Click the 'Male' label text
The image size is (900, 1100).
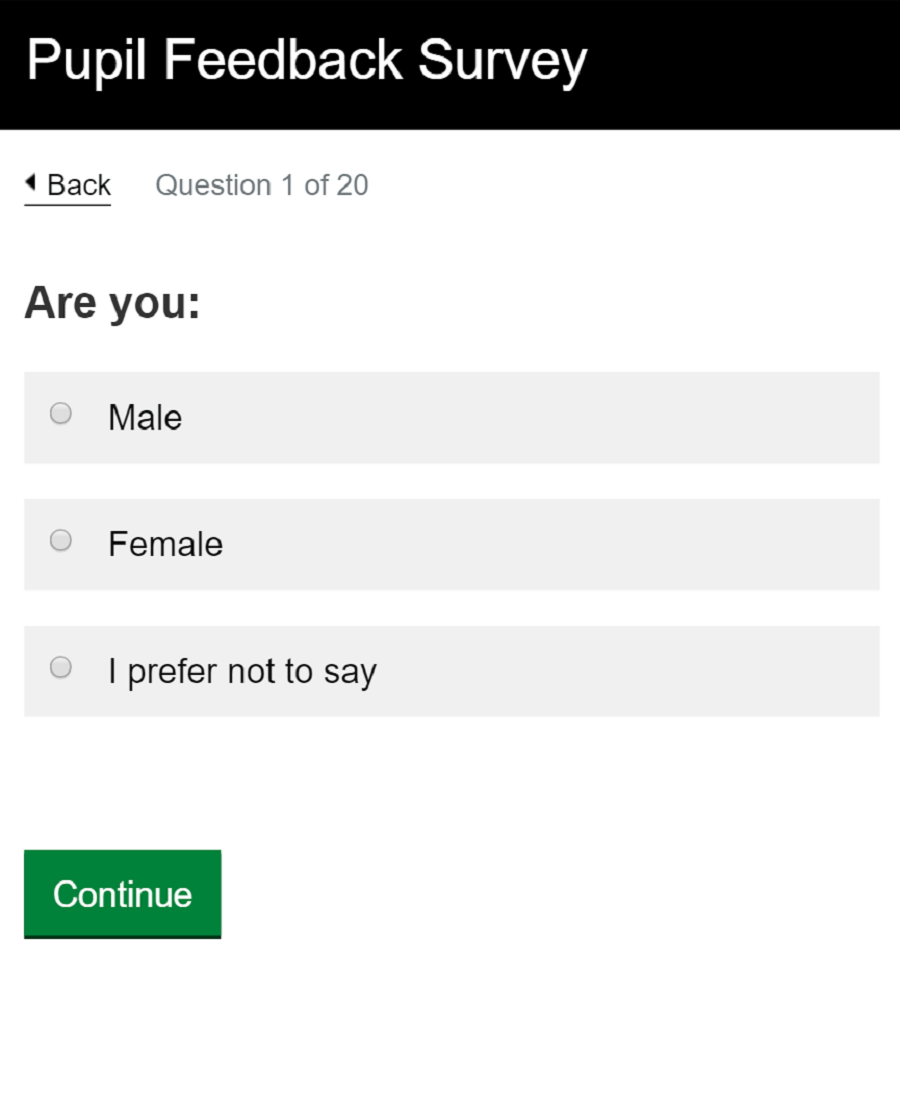[x=145, y=417]
